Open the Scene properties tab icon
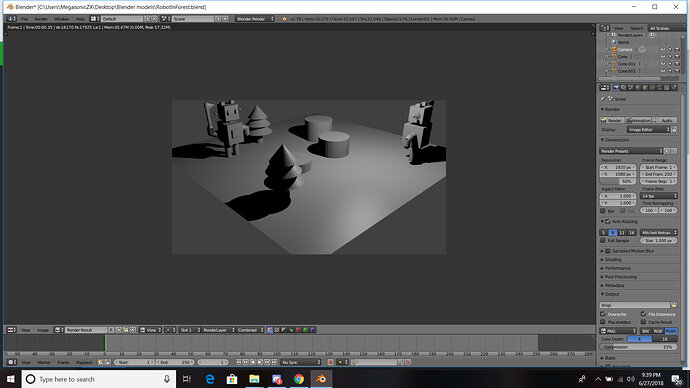Image resolution: width=690 pixels, height=388 pixels. pyautogui.click(x=631, y=88)
